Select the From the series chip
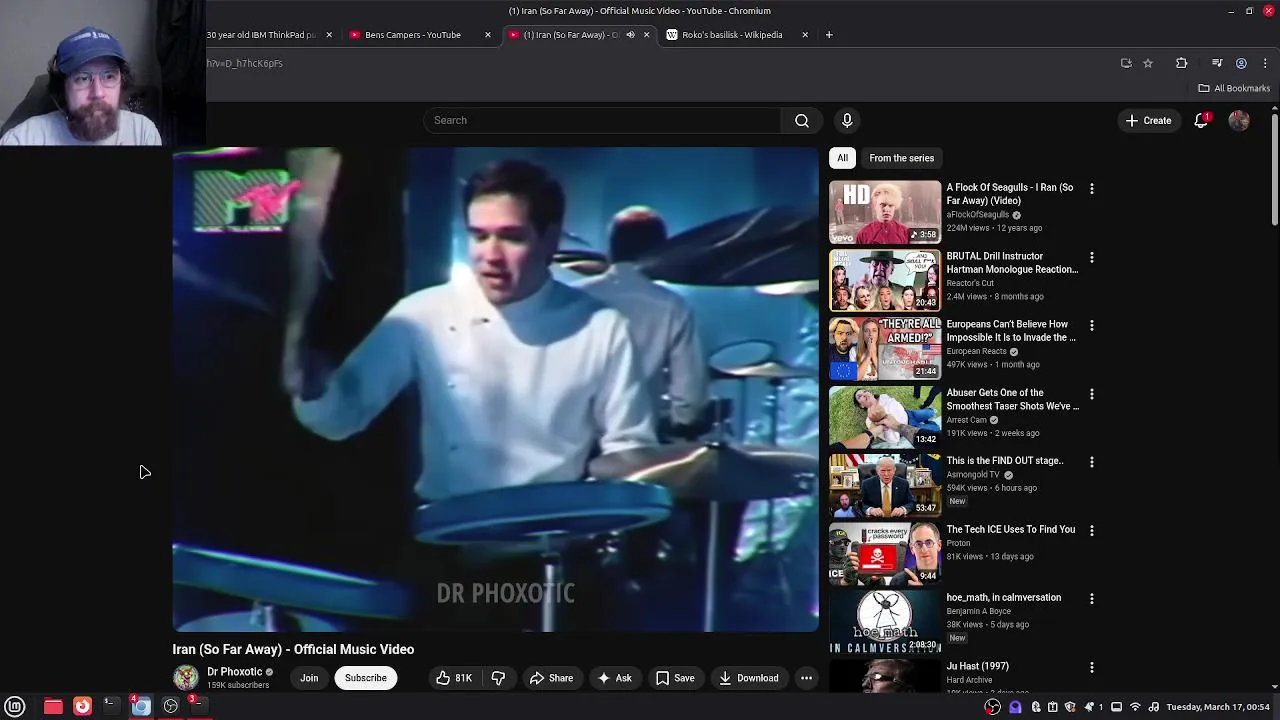Screen dimensions: 1280x720 pyautogui.click(x=901, y=158)
